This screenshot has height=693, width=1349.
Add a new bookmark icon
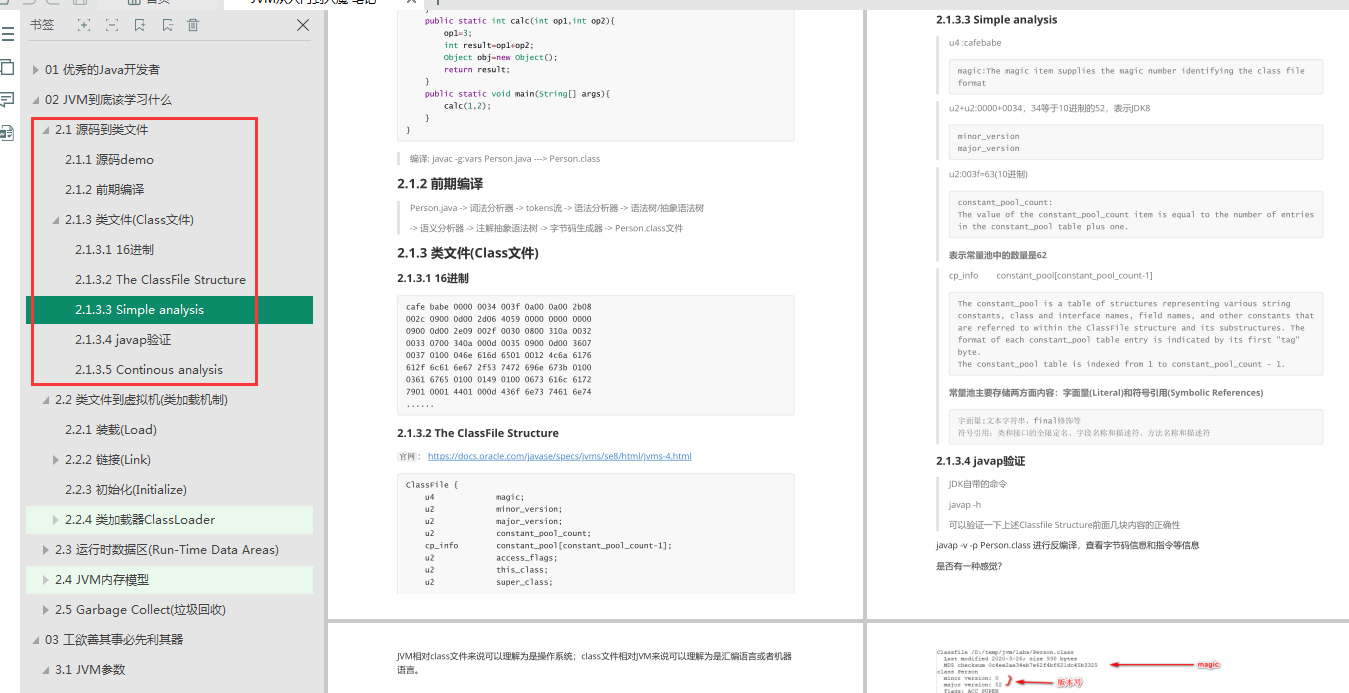[139, 25]
